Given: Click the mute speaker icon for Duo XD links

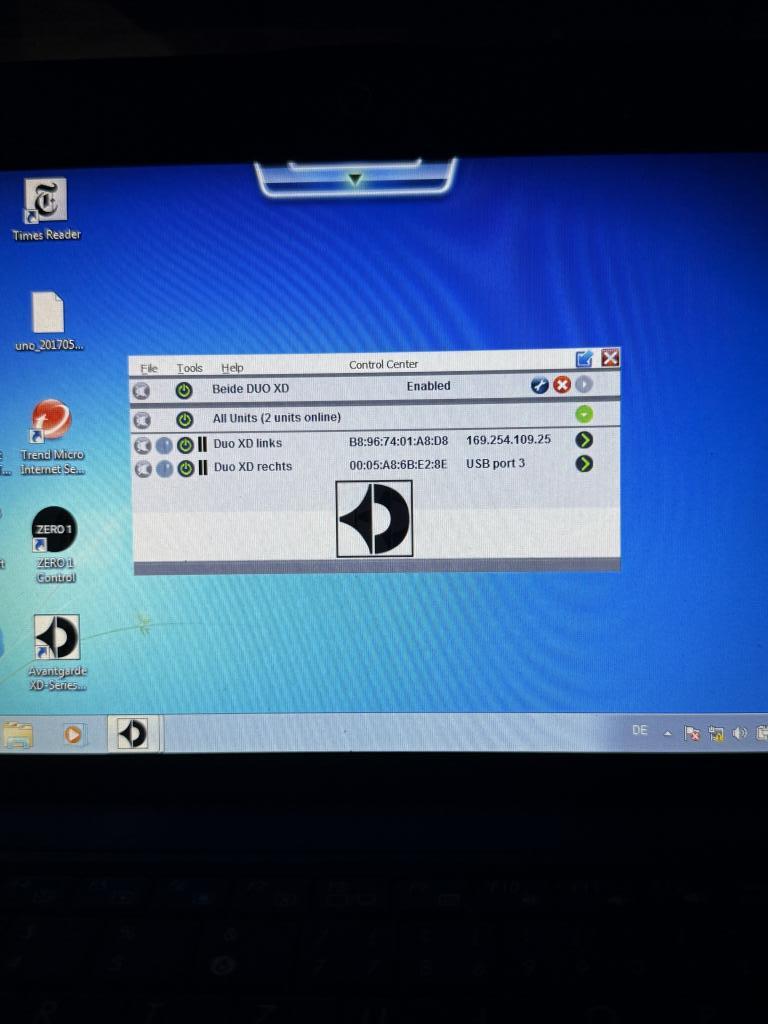Looking at the screenshot, I should pyautogui.click(x=142, y=444).
